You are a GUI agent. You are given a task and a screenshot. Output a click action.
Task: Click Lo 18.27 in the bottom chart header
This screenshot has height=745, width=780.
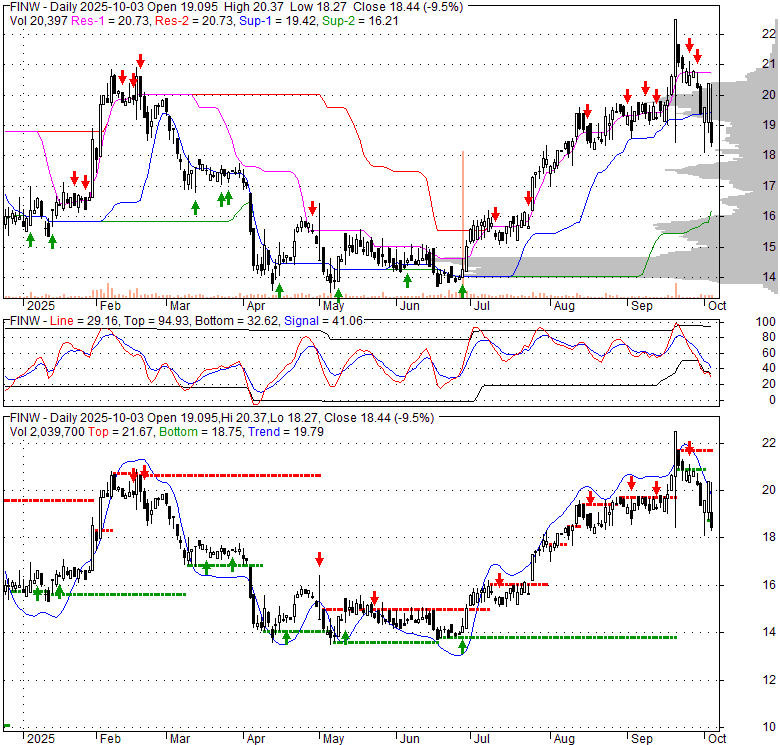(294, 418)
